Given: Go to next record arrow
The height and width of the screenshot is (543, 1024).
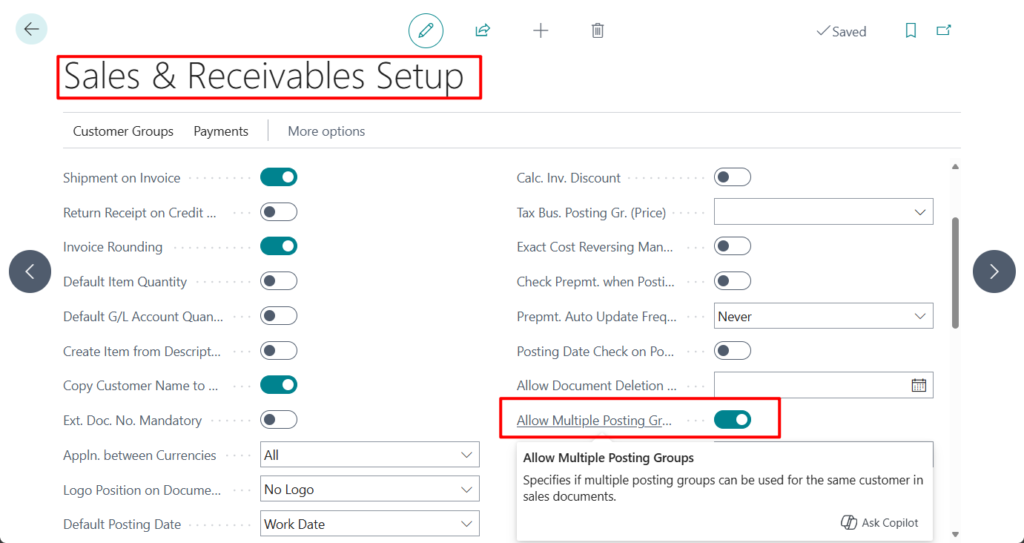Looking at the screenshot, I should point(994,271).
